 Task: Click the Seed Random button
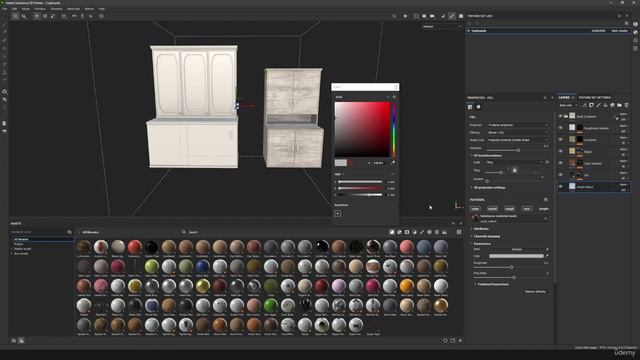pyautogui.click(x=517, y=249)
